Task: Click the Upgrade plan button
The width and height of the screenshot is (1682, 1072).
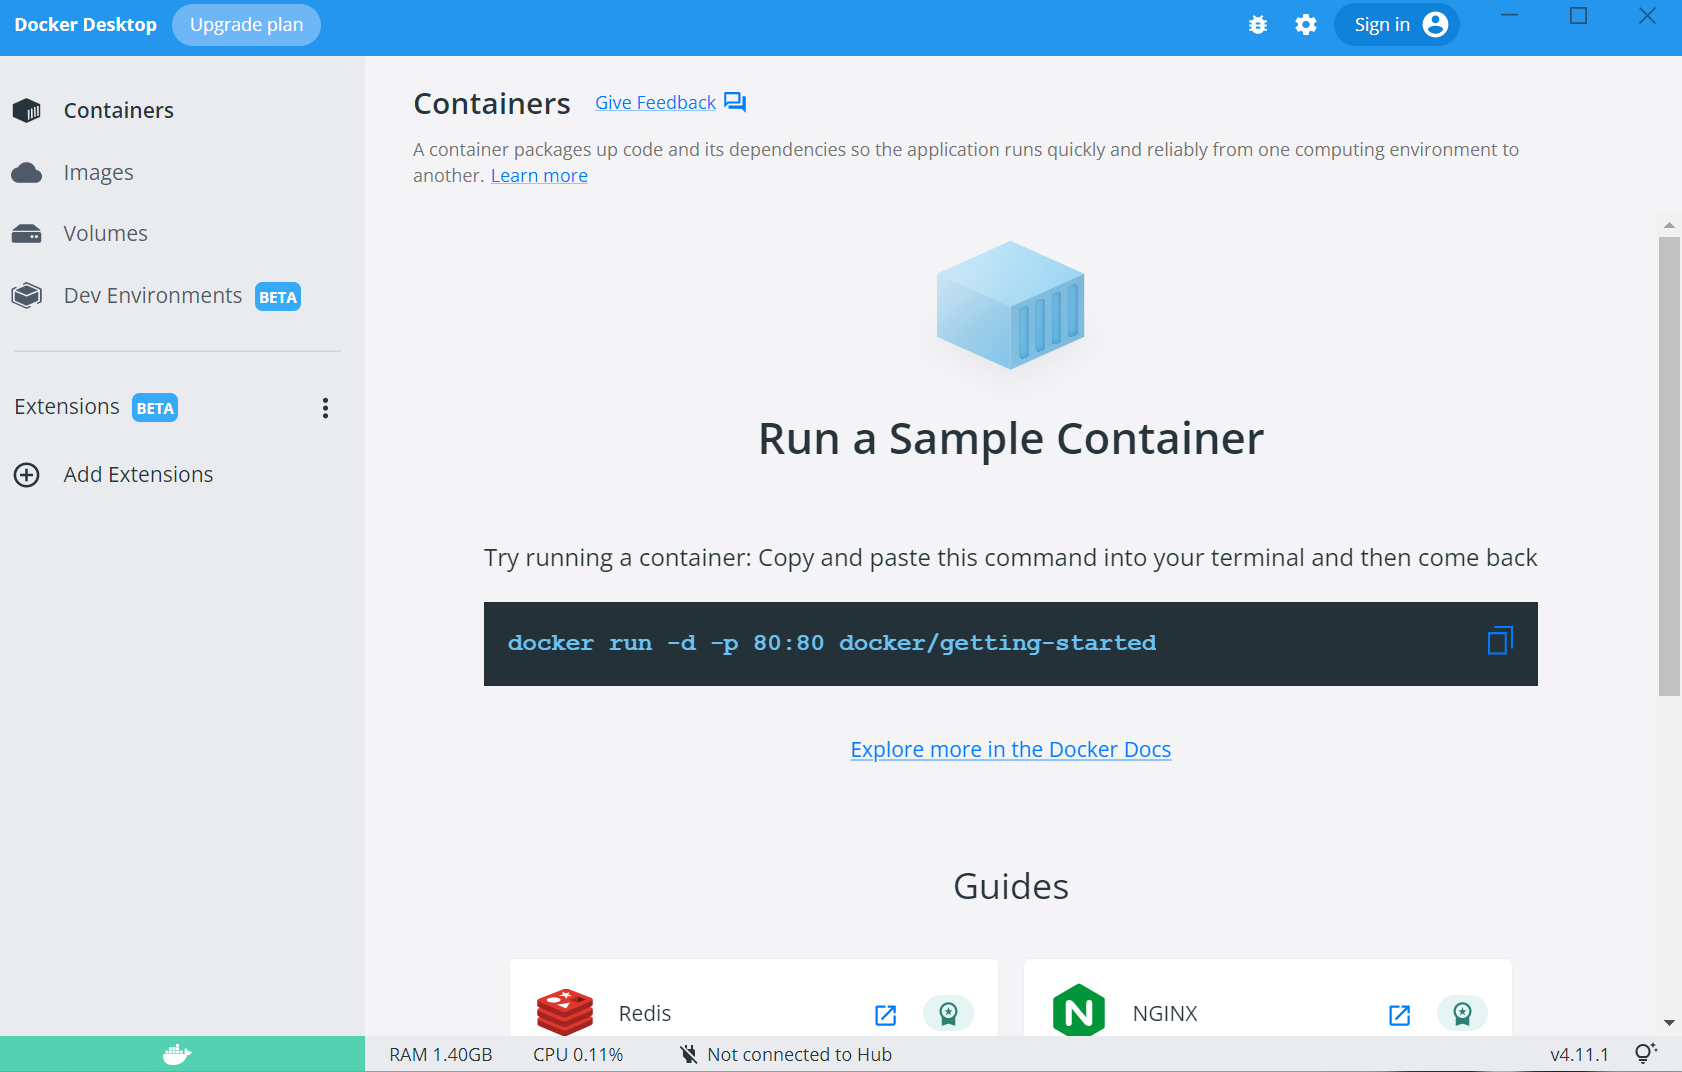Action: tap(246, 25)
